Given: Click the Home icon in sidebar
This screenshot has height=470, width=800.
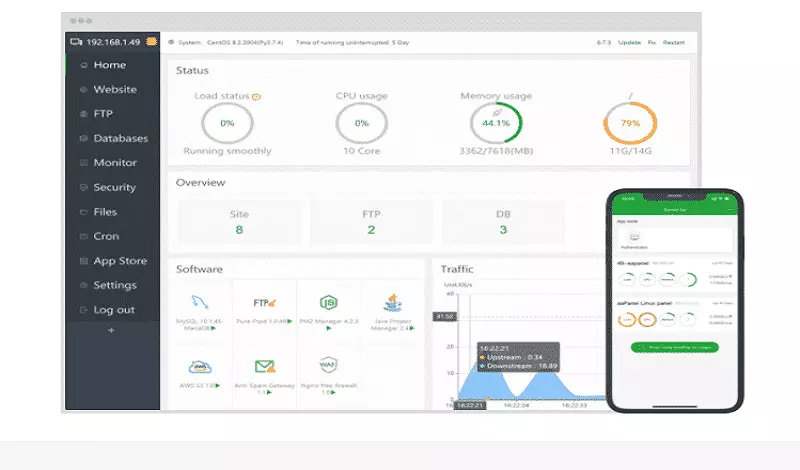Looking at the screenshot, I should tap(84, 65).
